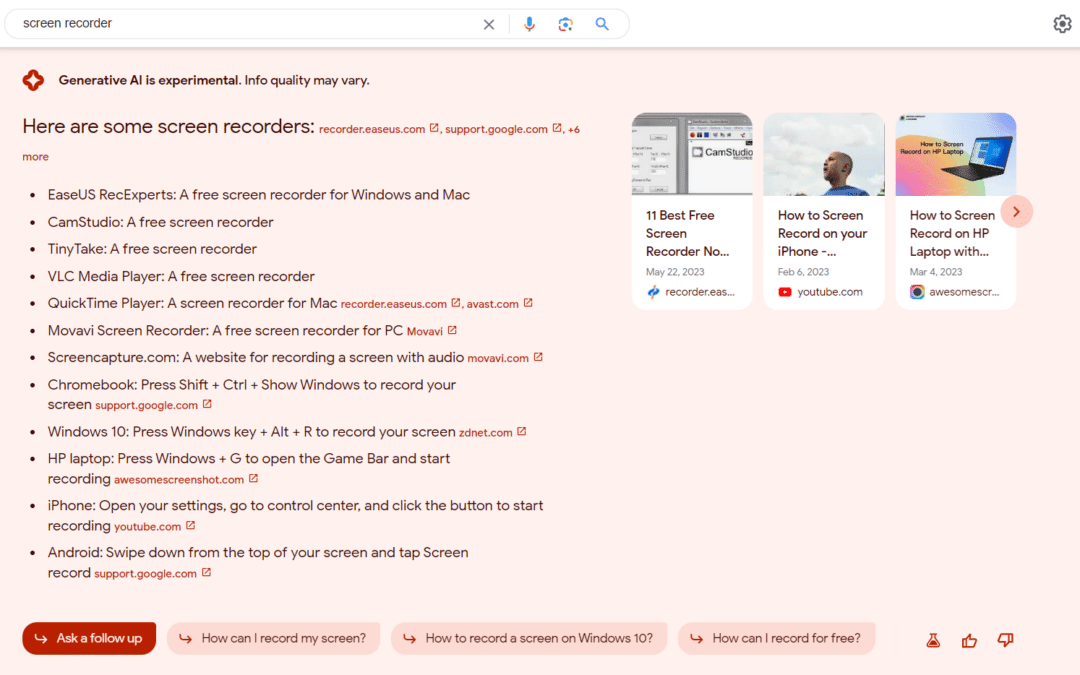Open the iPhone screen record YouTube card
This screenshot has width=1080, height=675.
[x=824, y=211]
